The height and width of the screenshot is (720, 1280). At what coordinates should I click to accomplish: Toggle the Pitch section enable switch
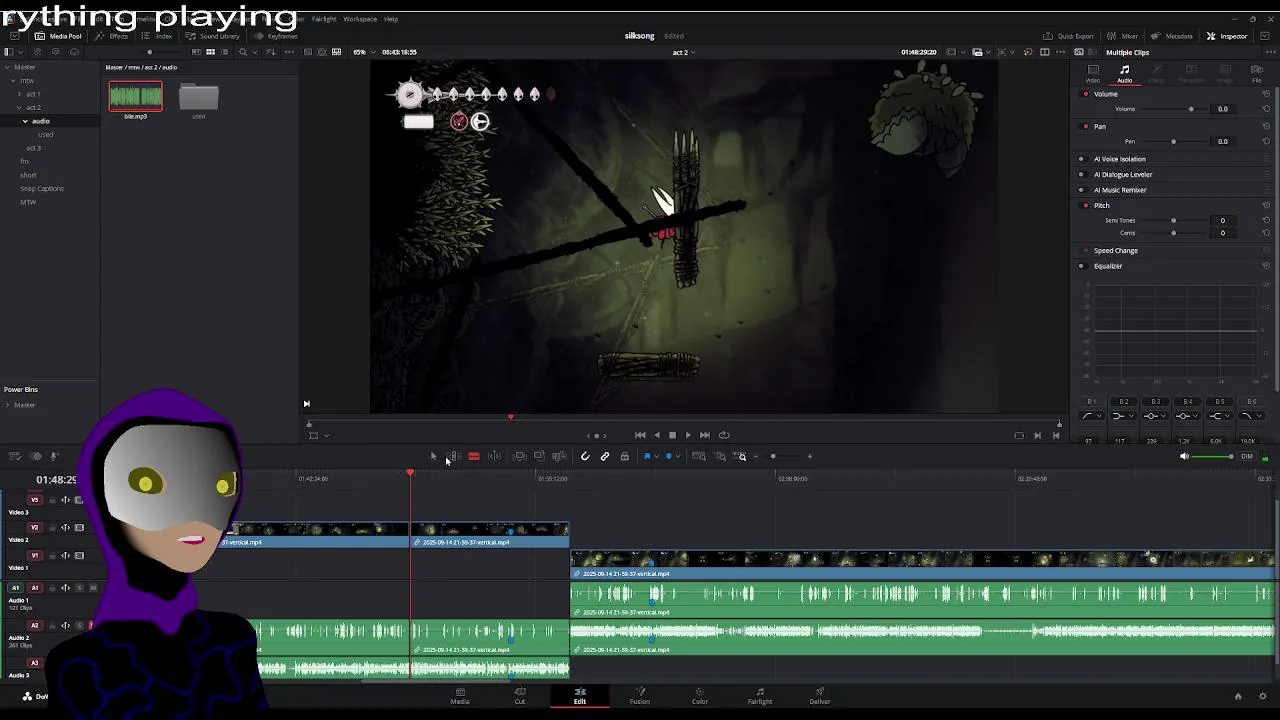1086,205
